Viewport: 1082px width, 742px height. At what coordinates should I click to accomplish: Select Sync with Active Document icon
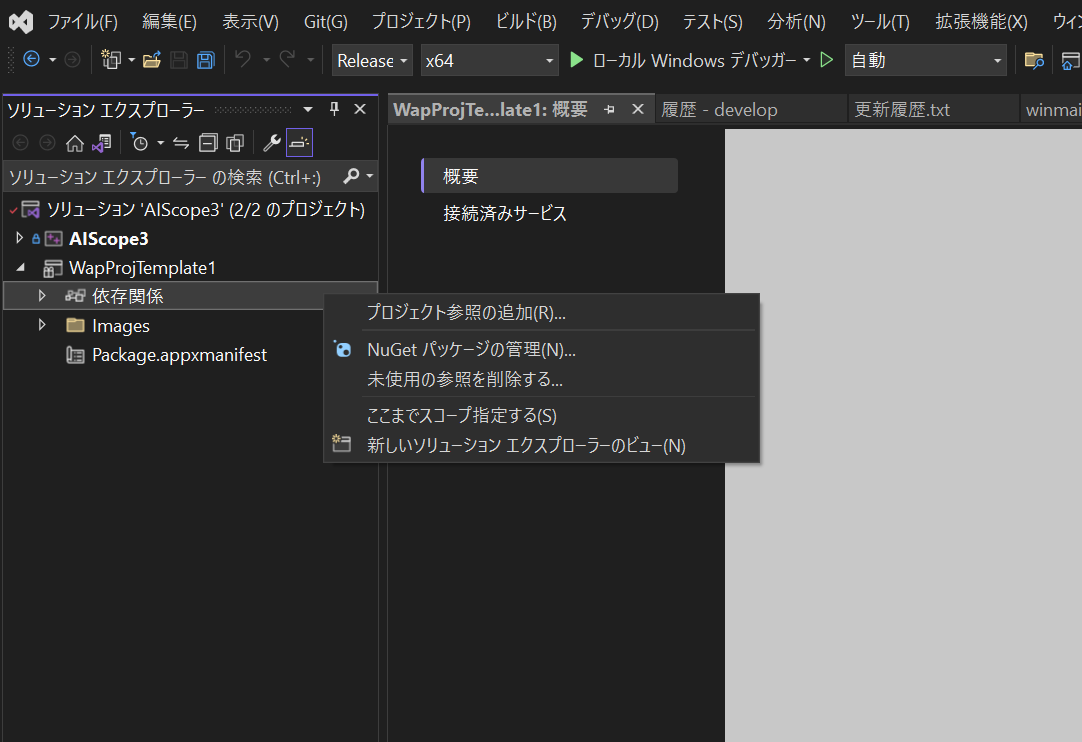tap(180, 142)
